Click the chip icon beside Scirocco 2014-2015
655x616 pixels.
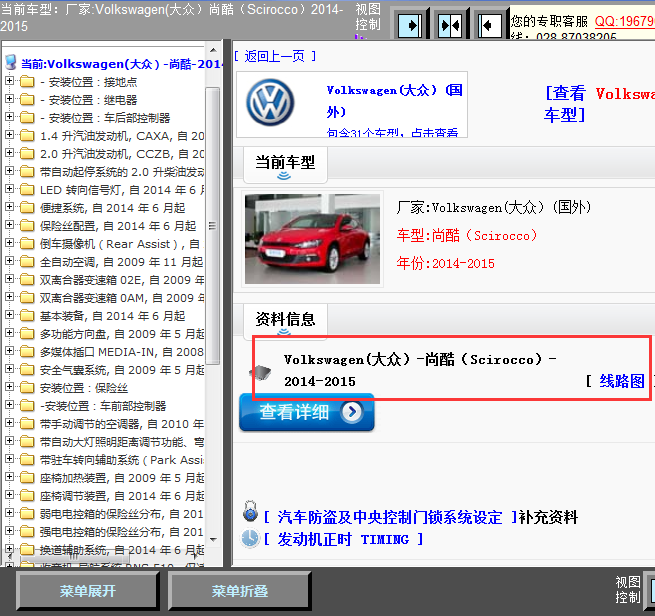[260, 372]
